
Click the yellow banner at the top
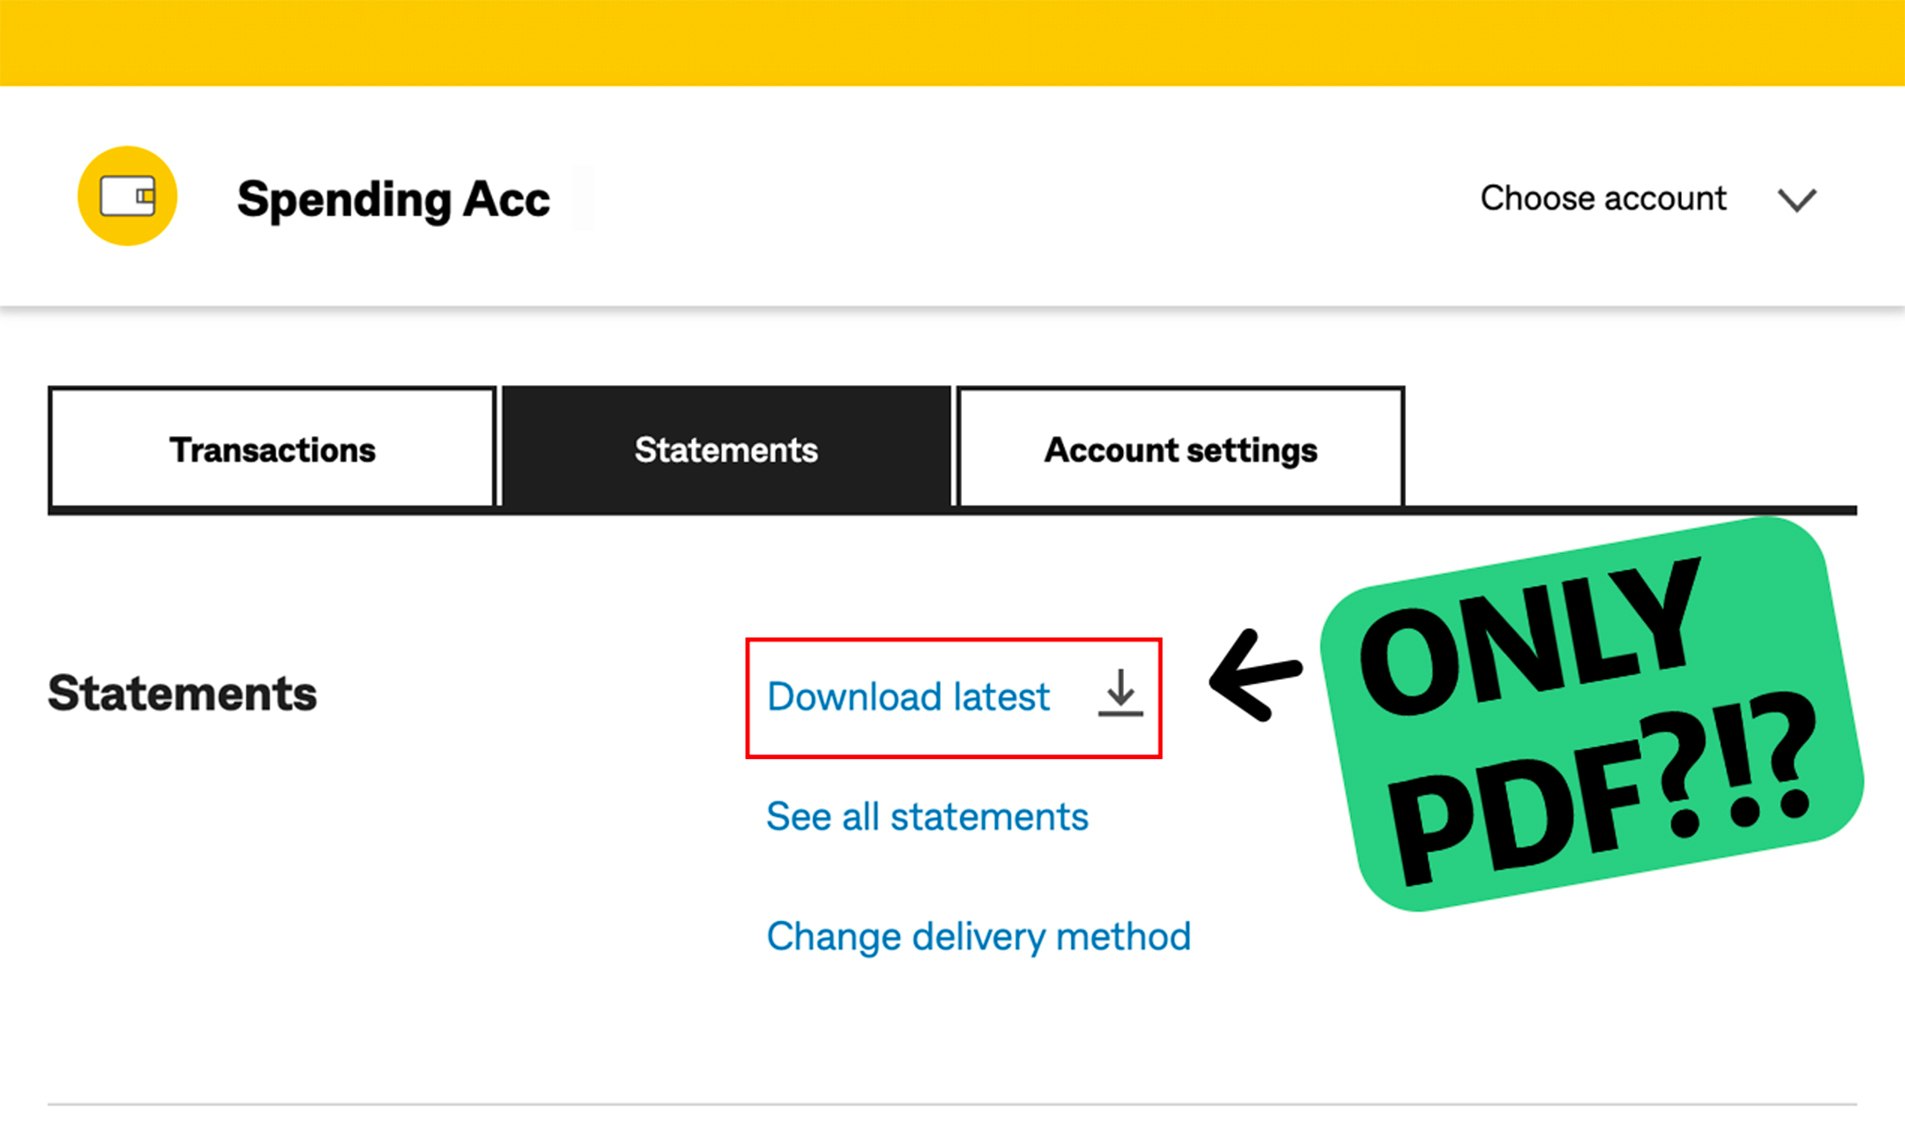(952, 43)
